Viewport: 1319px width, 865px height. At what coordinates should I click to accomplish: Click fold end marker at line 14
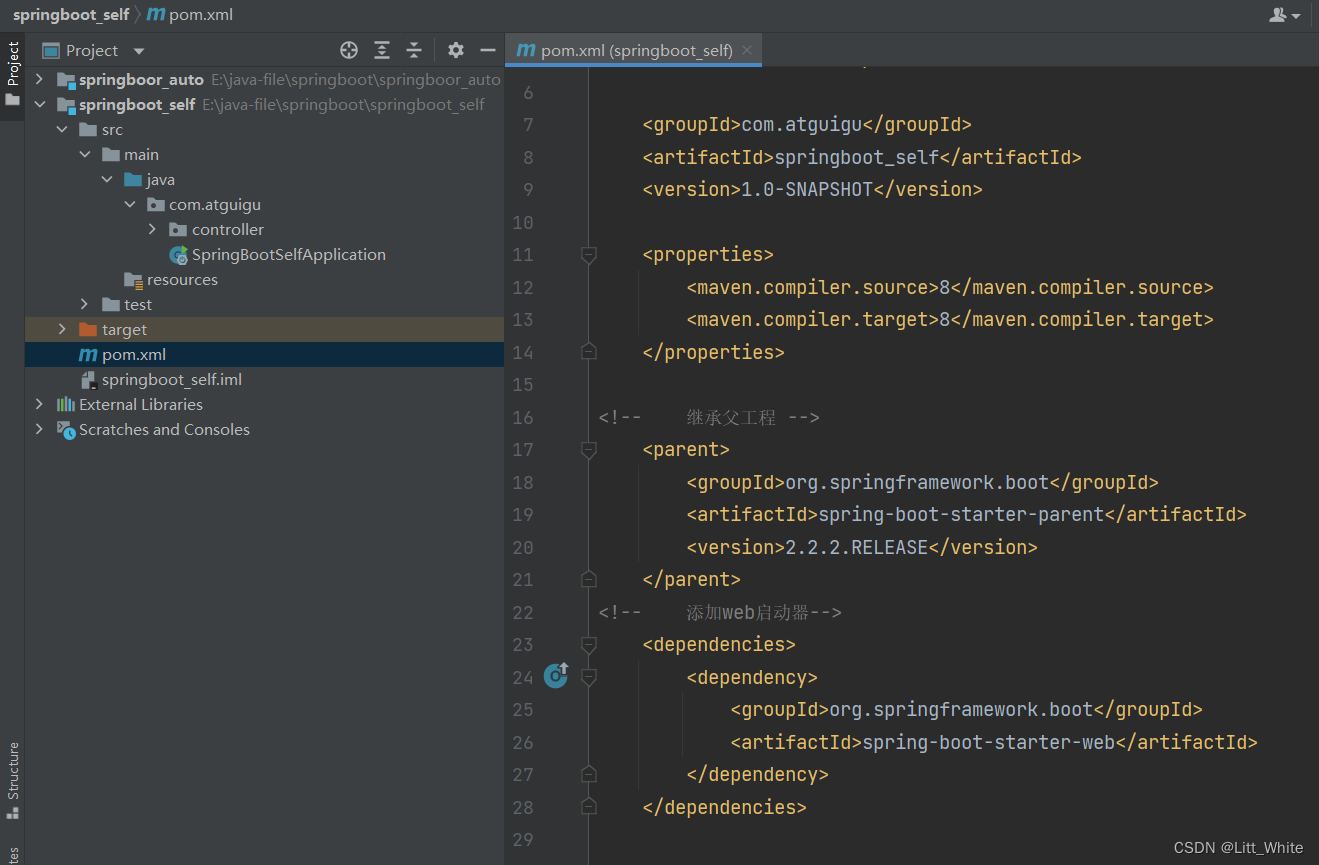(589, 351)
